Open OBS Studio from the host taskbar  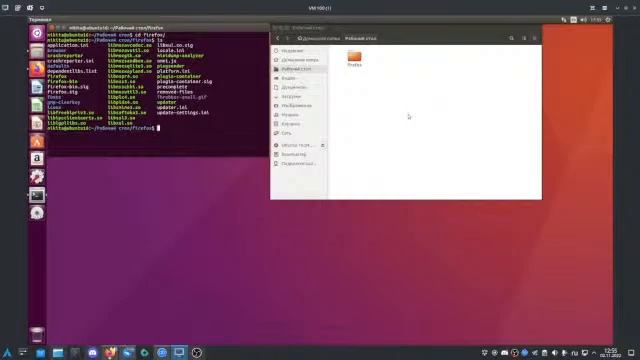click(197, 353)
